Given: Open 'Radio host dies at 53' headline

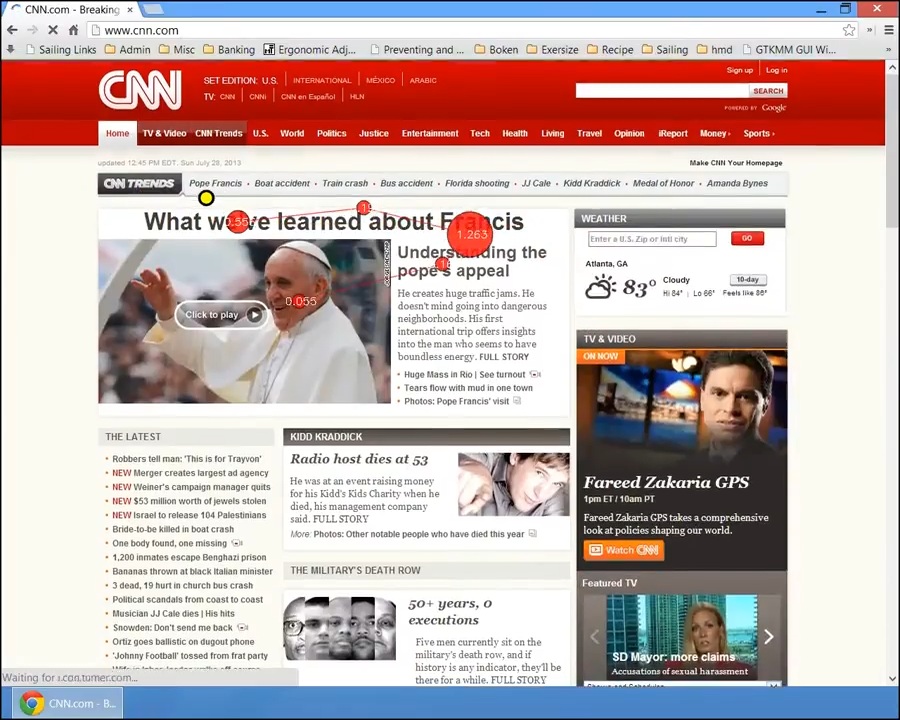Looking at the screenshot, I should pyautogui.click(x=359, y=459).
